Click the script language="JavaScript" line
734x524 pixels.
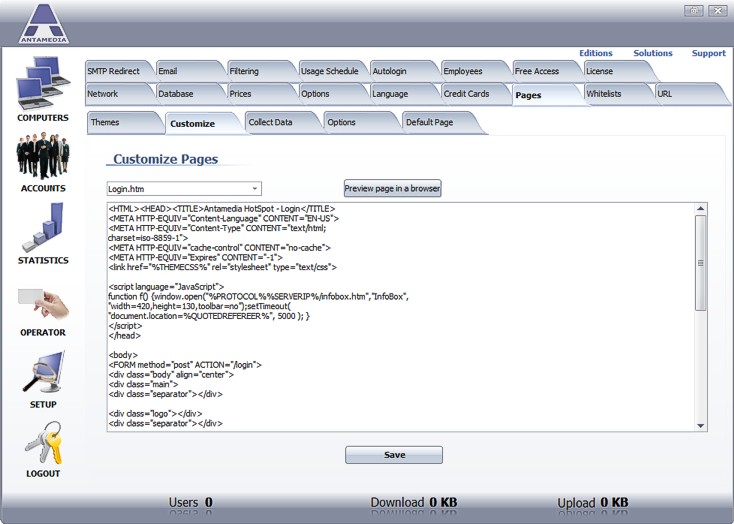pos(166,287)
